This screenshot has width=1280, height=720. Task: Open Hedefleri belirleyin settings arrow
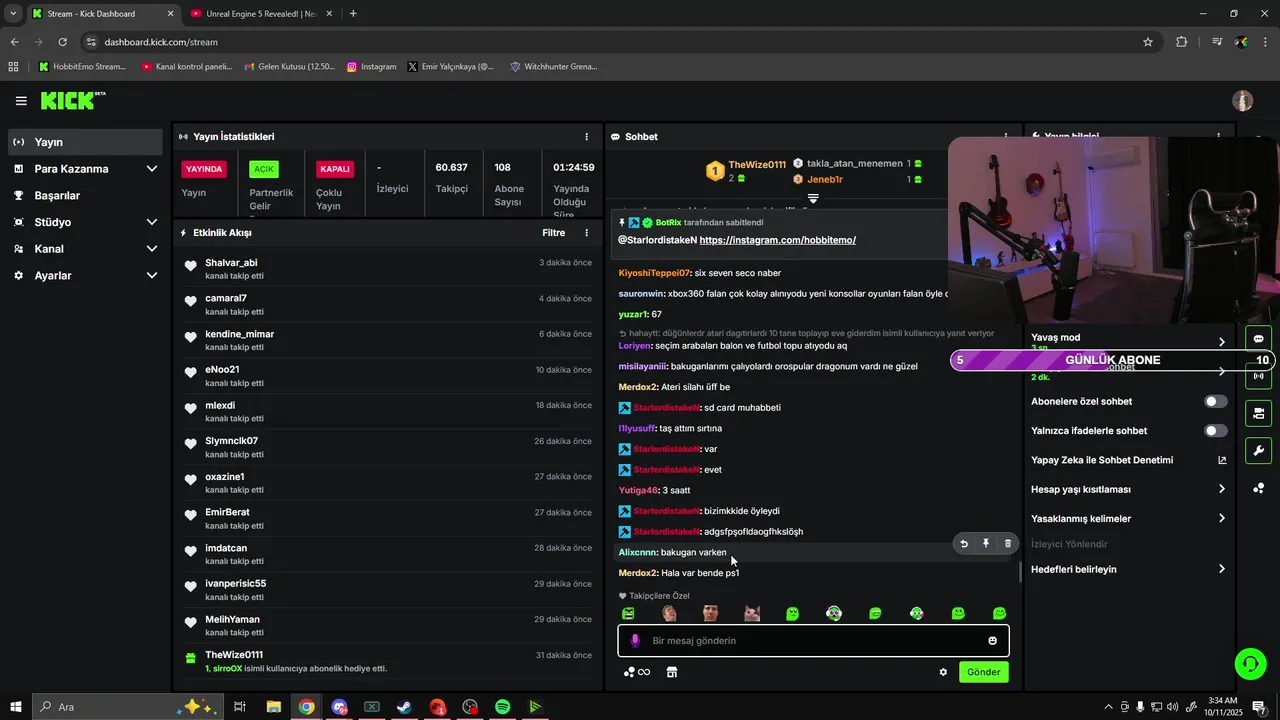click(1221, 569)
